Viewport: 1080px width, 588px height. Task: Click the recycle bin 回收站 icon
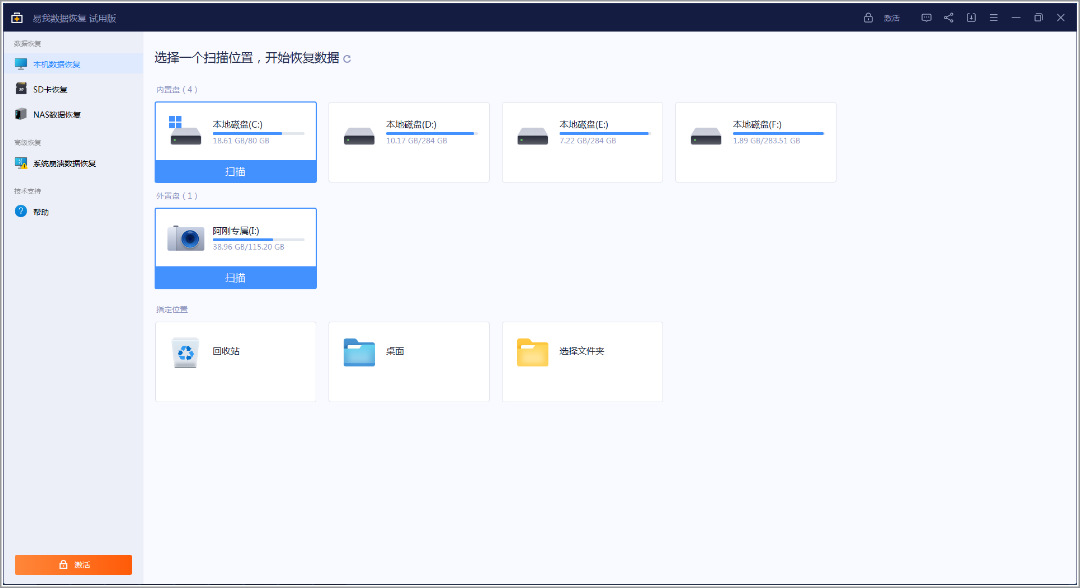(185, 352)
